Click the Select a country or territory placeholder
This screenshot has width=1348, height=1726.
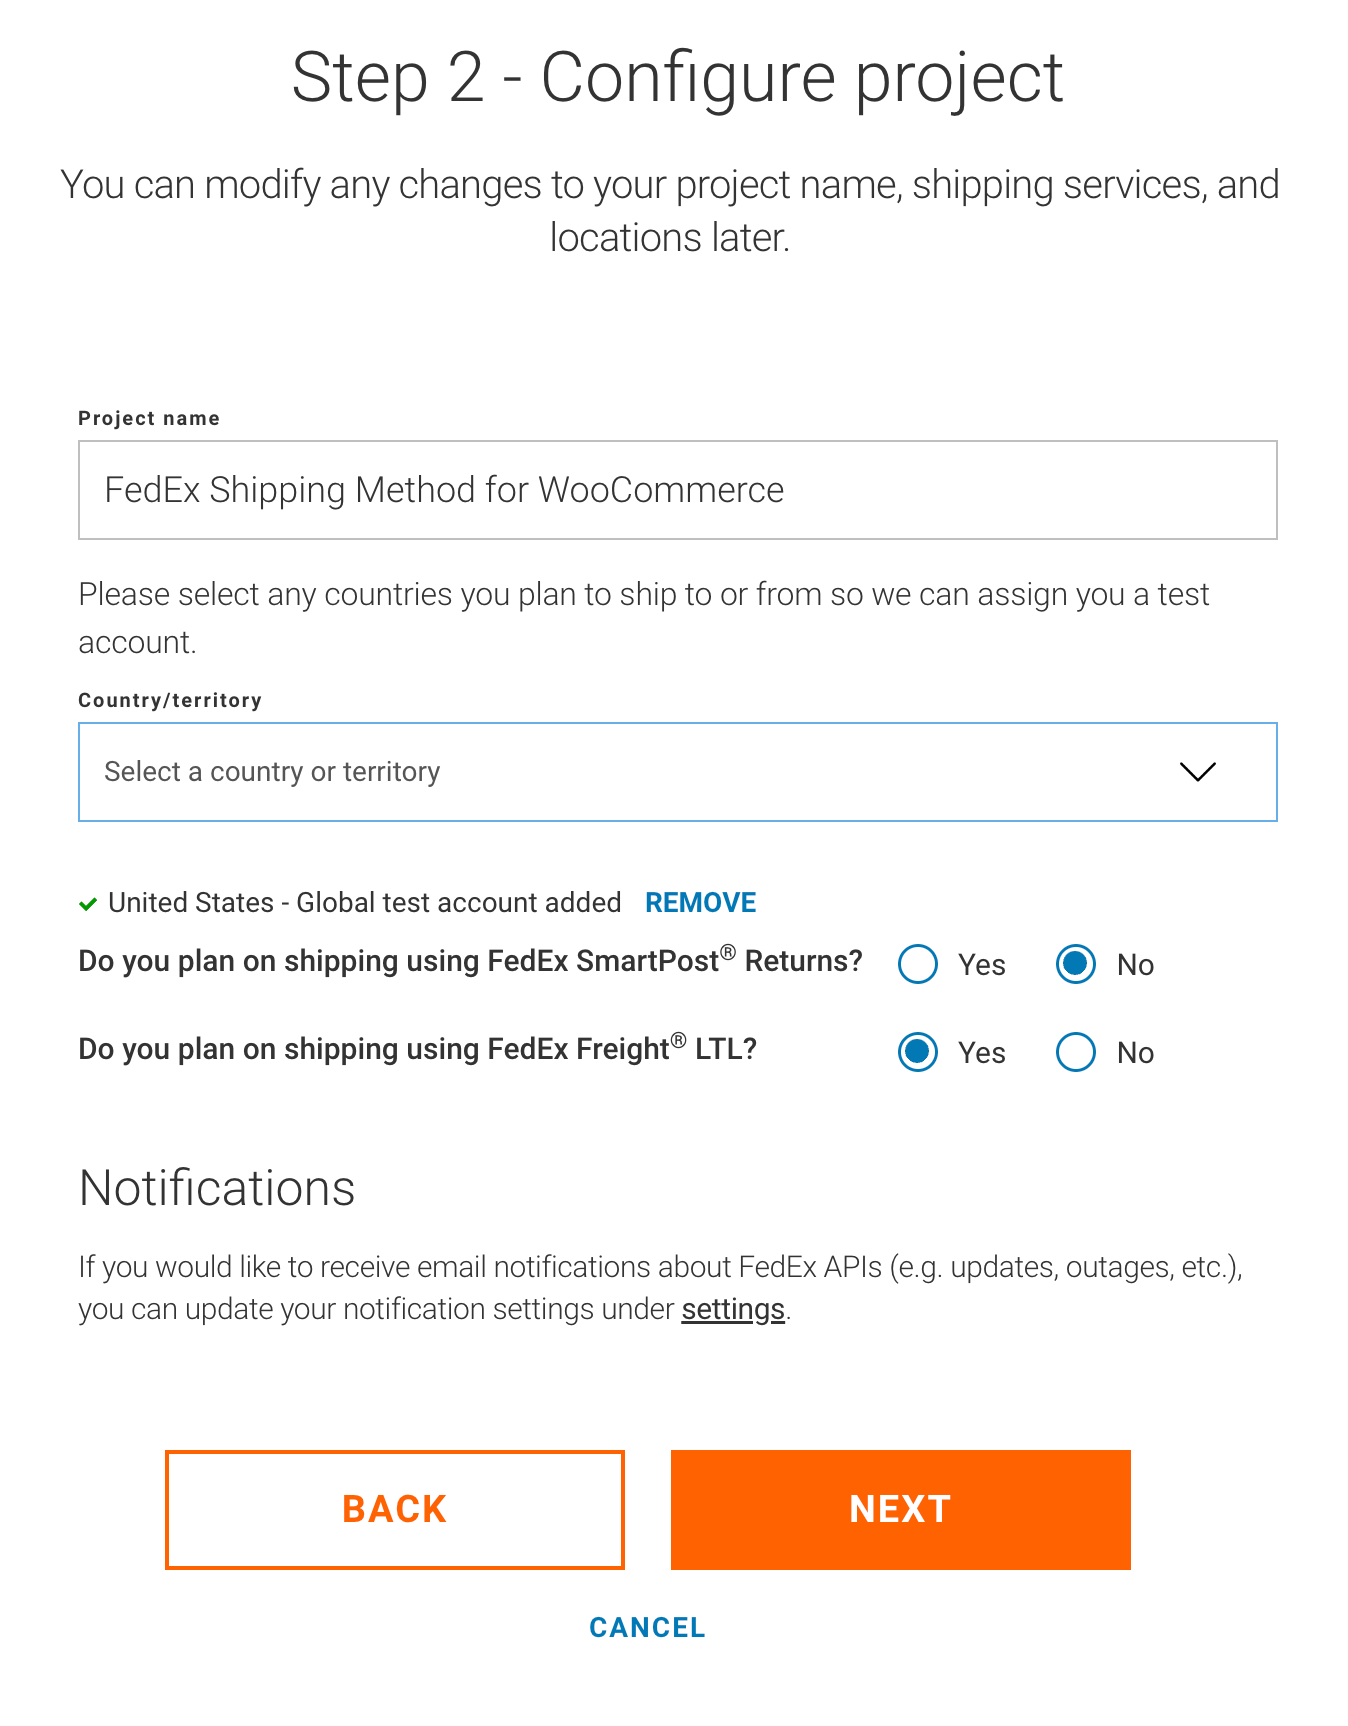(x=270, y=771)
